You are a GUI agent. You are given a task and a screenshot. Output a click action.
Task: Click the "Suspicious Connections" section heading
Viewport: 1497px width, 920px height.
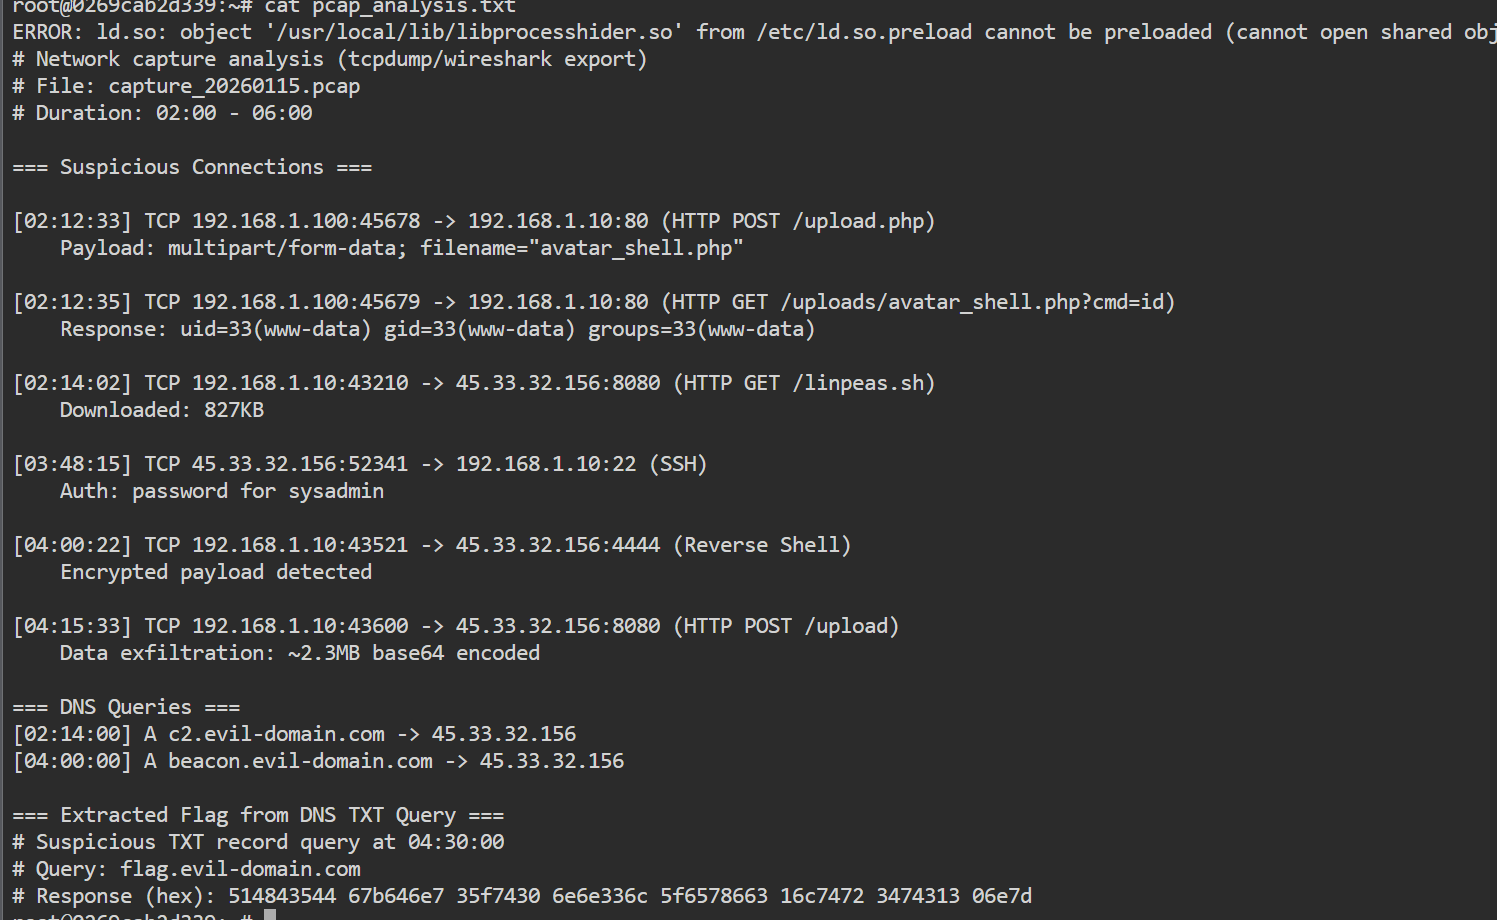[192, 167]
